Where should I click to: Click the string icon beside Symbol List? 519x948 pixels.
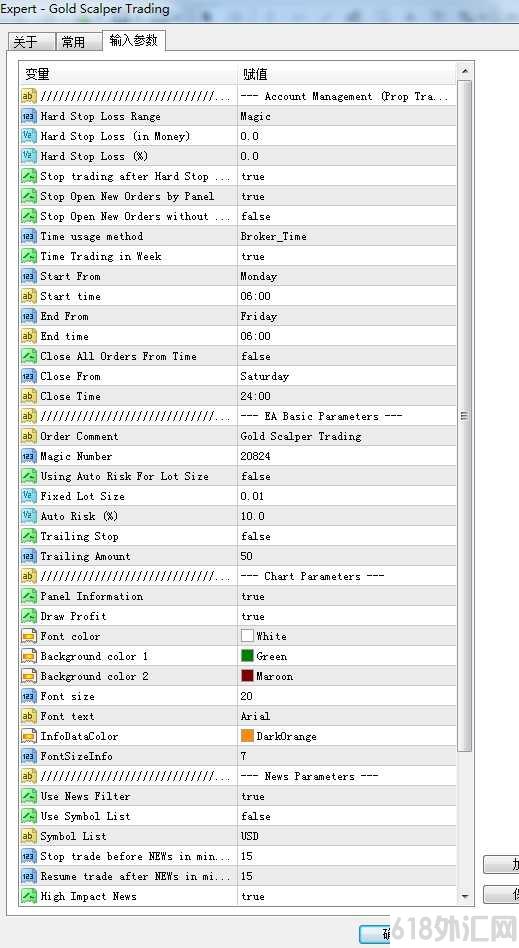pos(28,836)
